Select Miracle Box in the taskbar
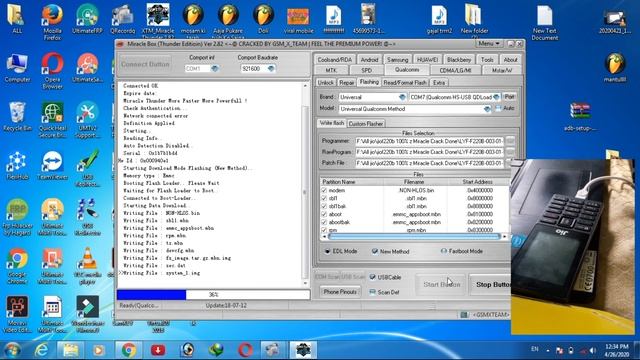The height and width of the screenshot is (360, 640). pos(303,350)
